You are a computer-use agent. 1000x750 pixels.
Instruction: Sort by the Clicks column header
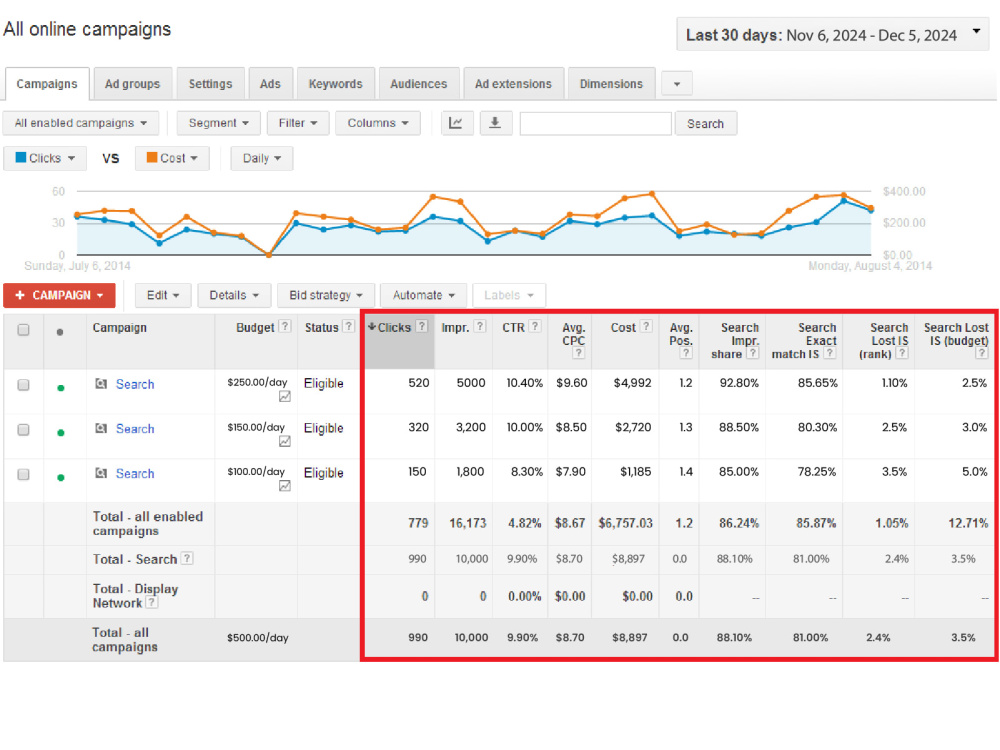(393, 327)
